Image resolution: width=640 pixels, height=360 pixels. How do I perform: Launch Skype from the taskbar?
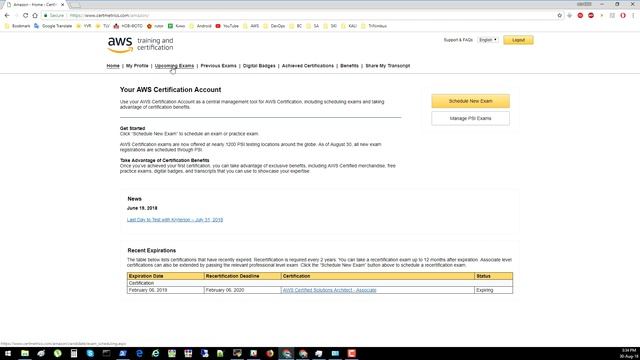coord(90,353)
